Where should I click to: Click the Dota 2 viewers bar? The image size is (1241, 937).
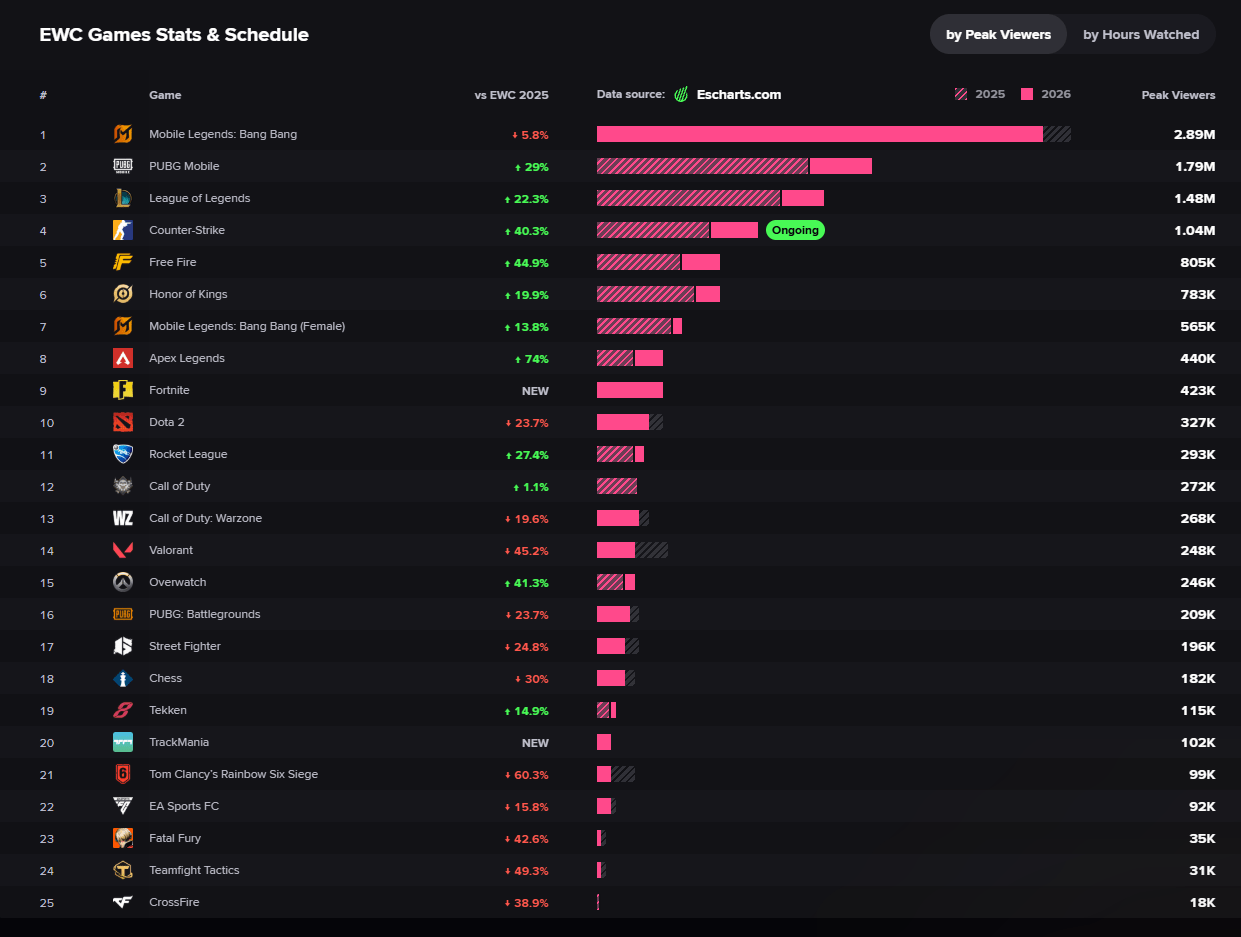point(630,422)
